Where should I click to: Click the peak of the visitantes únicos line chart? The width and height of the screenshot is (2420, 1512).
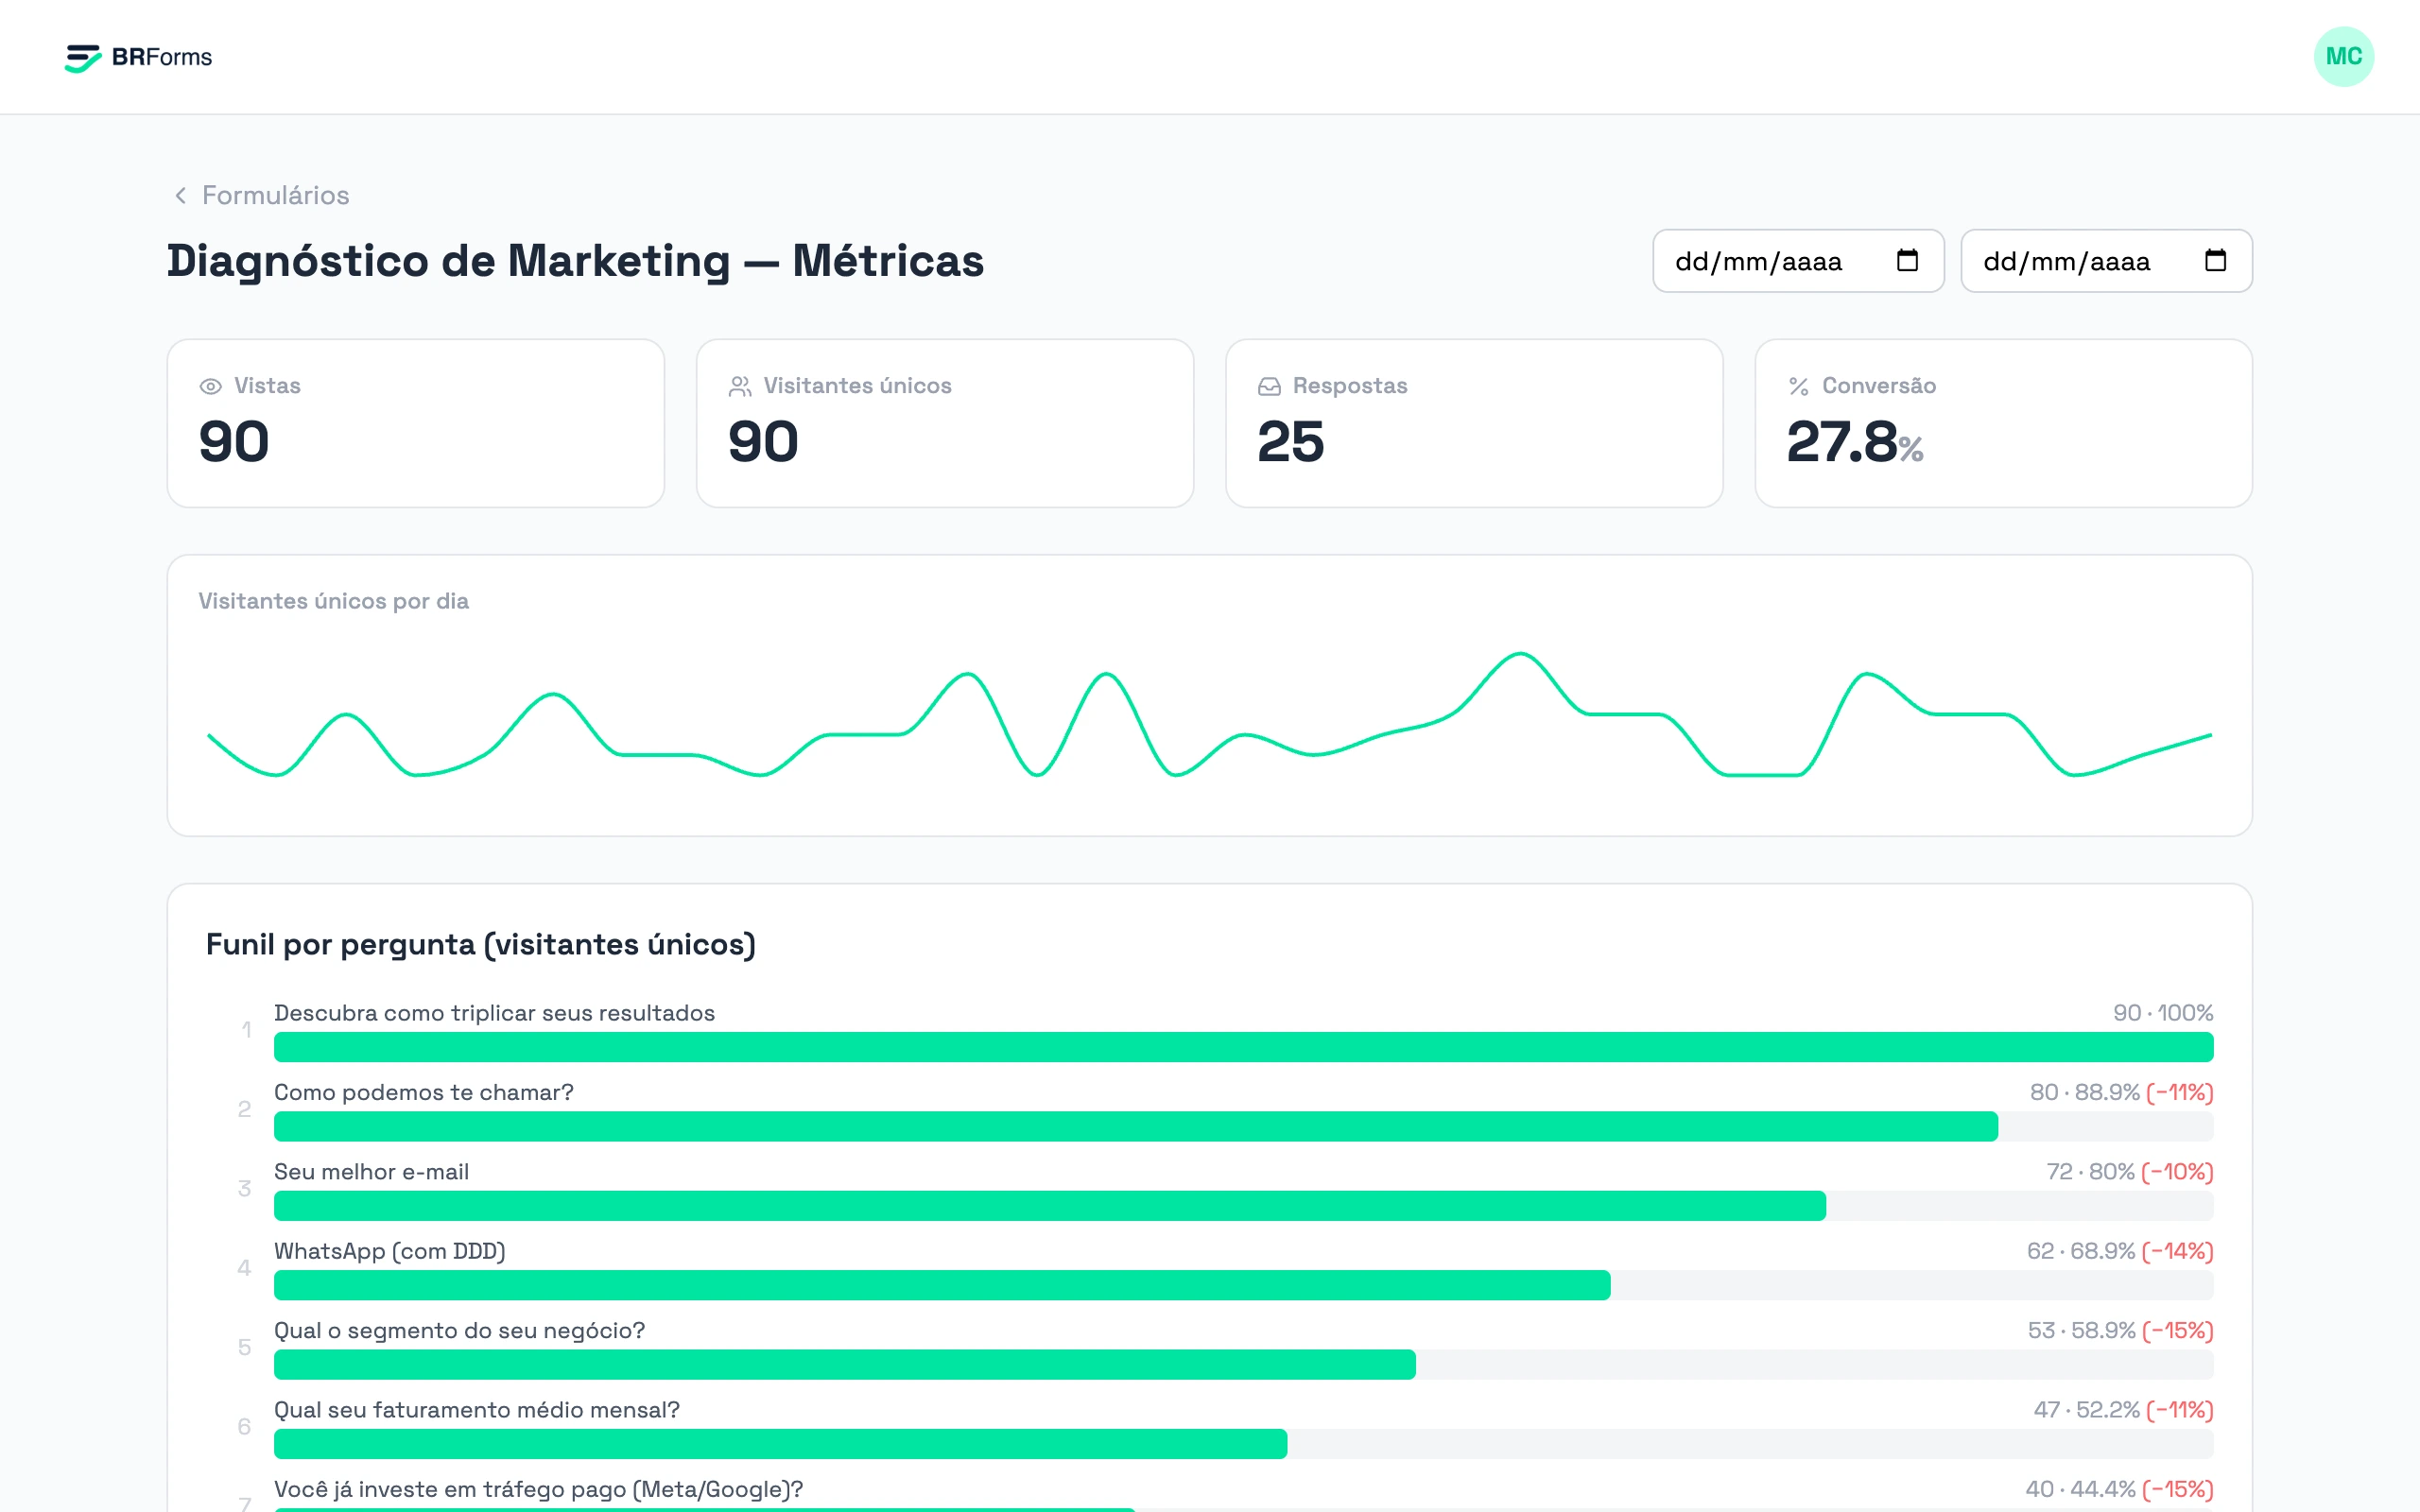point(1520,654)
